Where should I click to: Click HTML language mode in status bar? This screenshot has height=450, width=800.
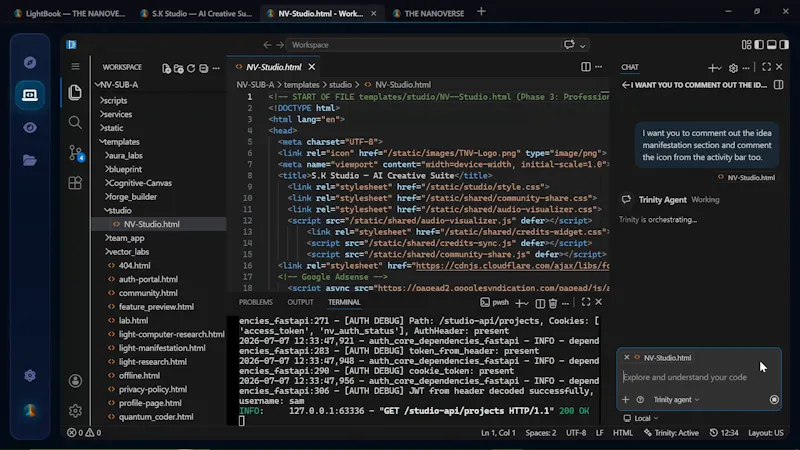coord(622,433)
